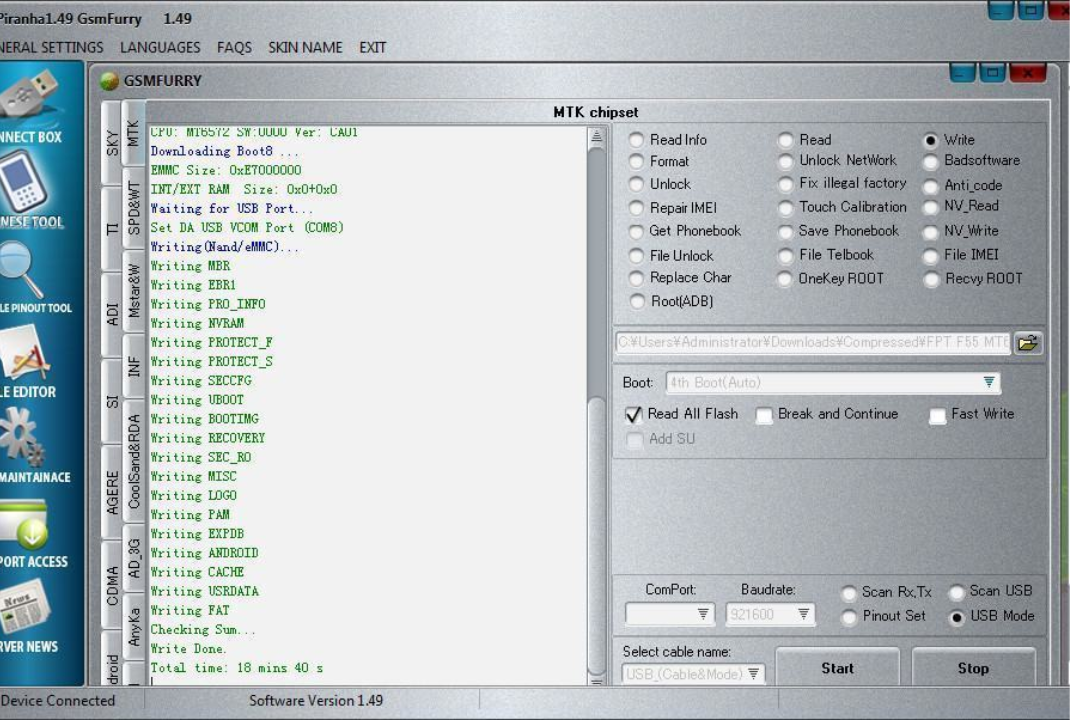Switch to the CDMA vertical tab
Viewport: 1080px width, 720px height.
tap(112, 586)
